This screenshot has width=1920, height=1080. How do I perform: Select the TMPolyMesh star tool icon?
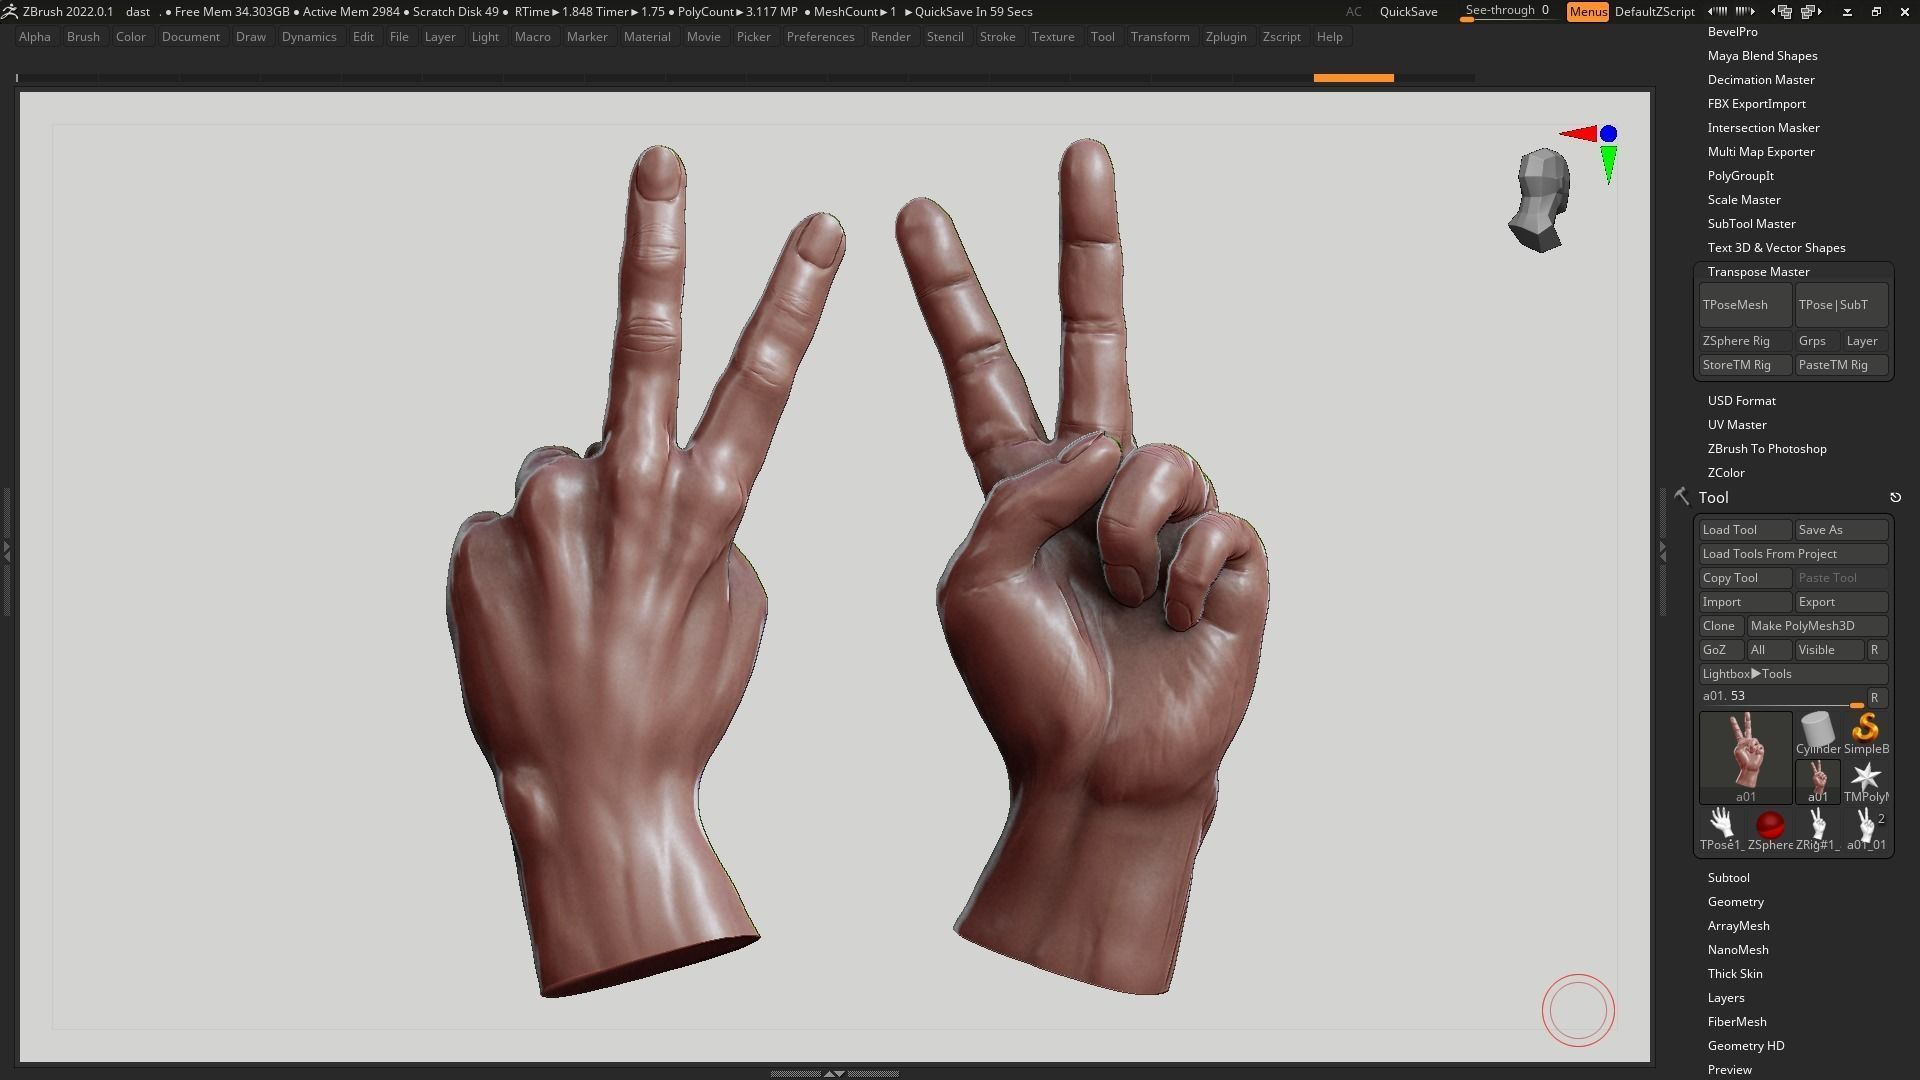coord(1865,781)
